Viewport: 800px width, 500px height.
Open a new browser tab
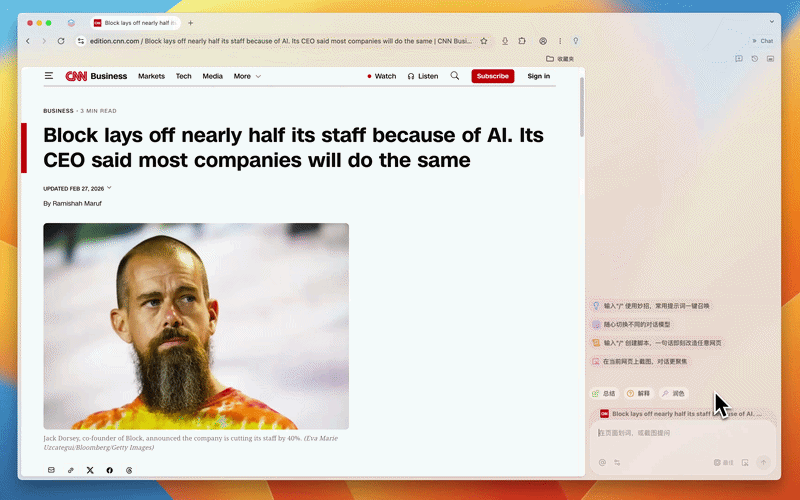[190, 22]
